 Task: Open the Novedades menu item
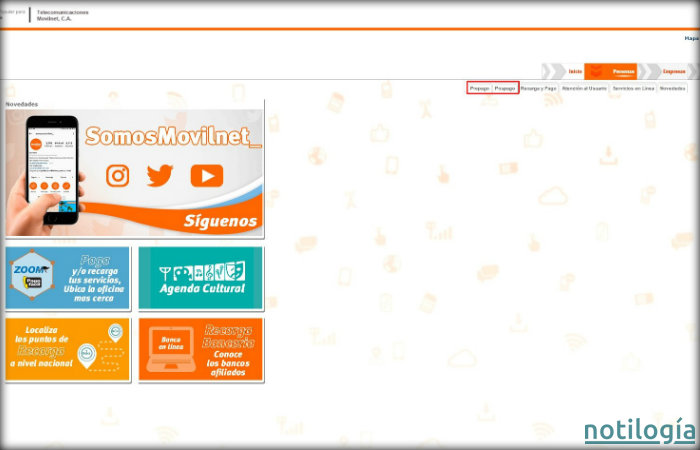[672, 88]
